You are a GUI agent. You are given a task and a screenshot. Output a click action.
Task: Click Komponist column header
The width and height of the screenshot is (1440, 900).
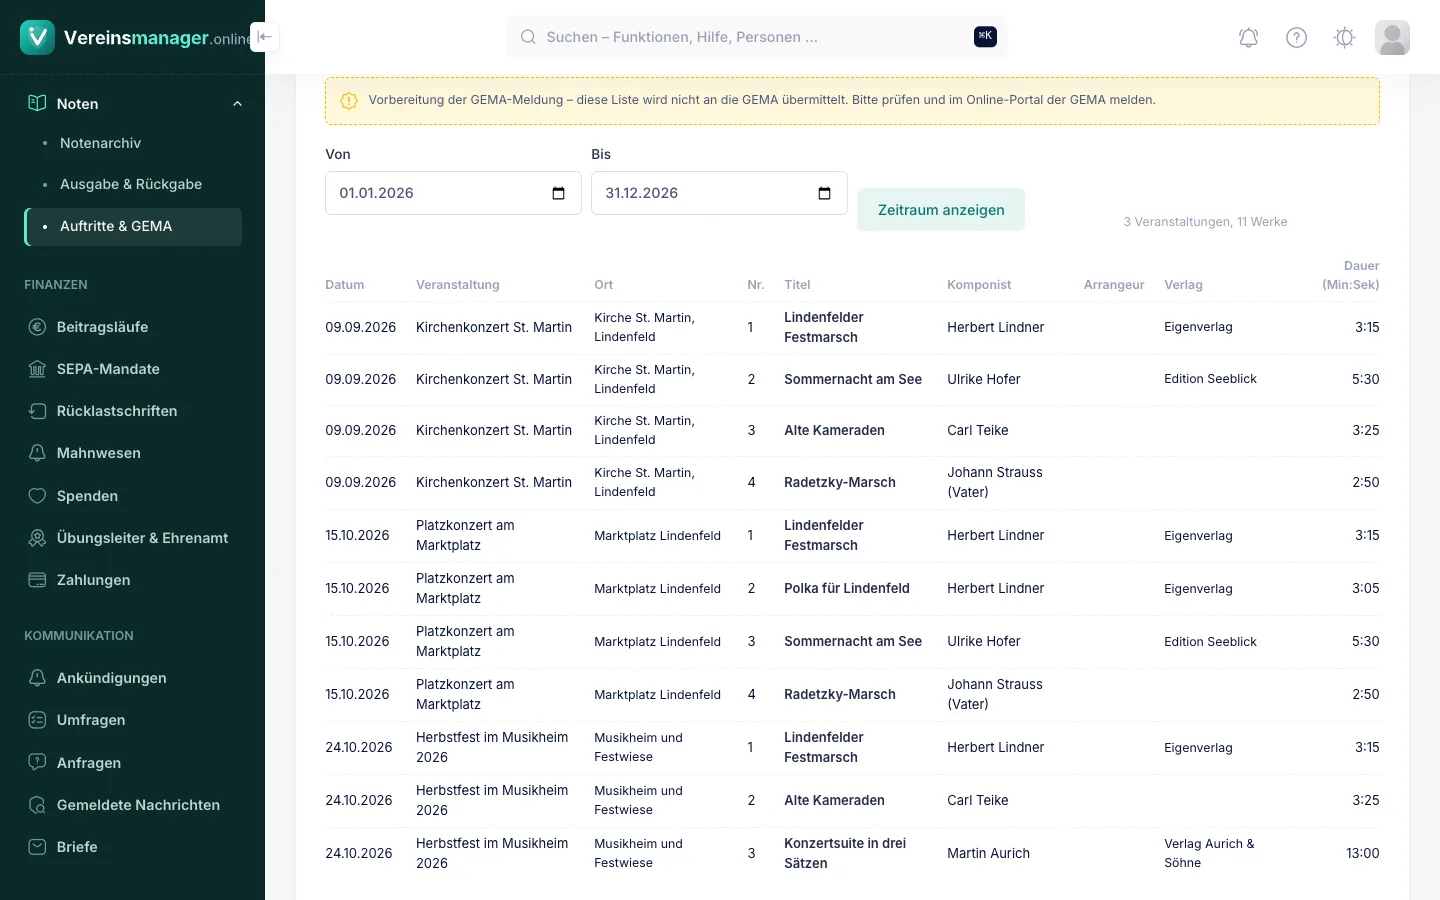coord(979,285)
